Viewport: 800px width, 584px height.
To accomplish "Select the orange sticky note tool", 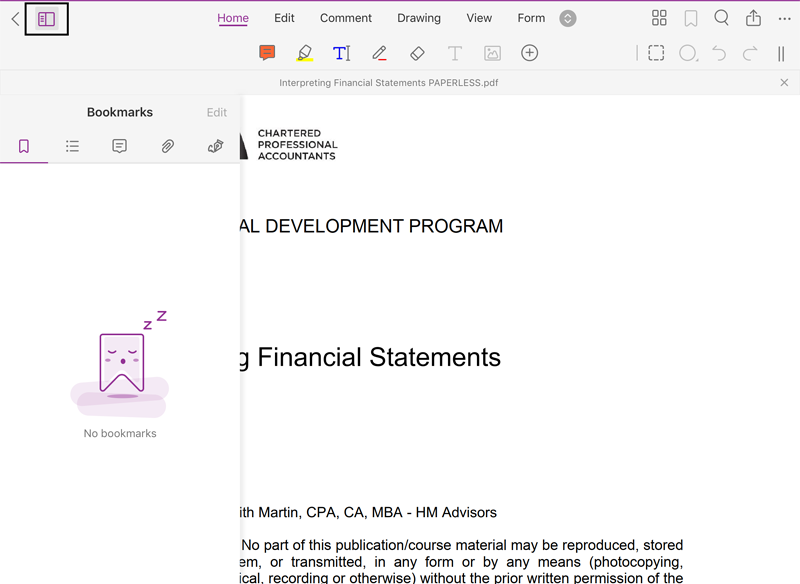I will [267, 53].
